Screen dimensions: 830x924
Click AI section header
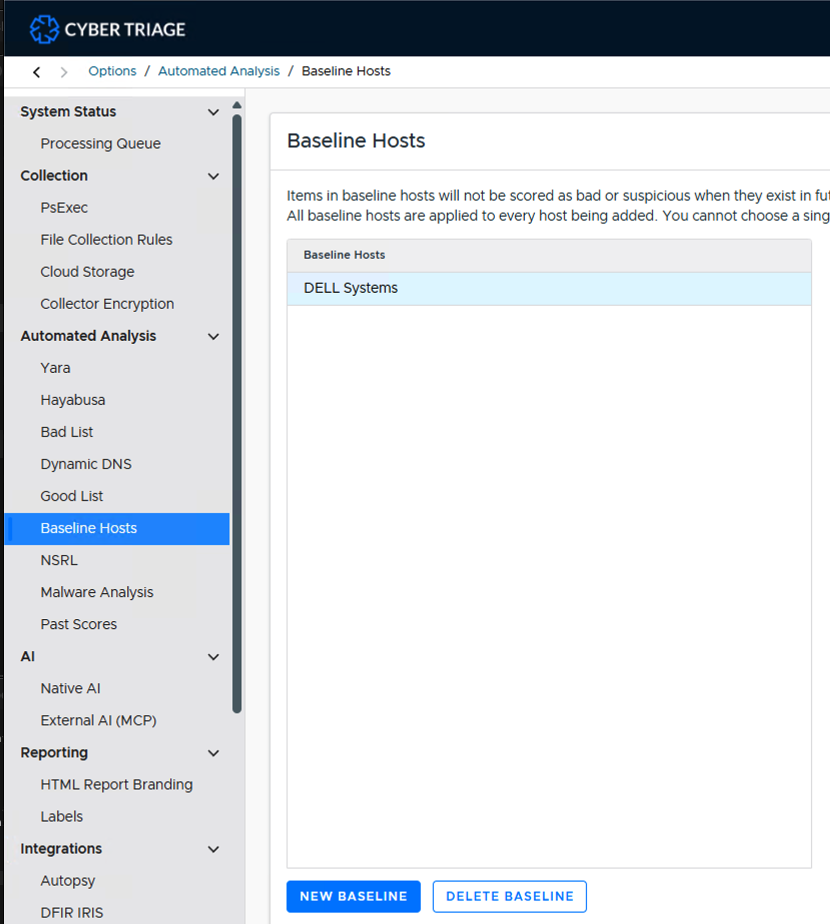[27, 656]
